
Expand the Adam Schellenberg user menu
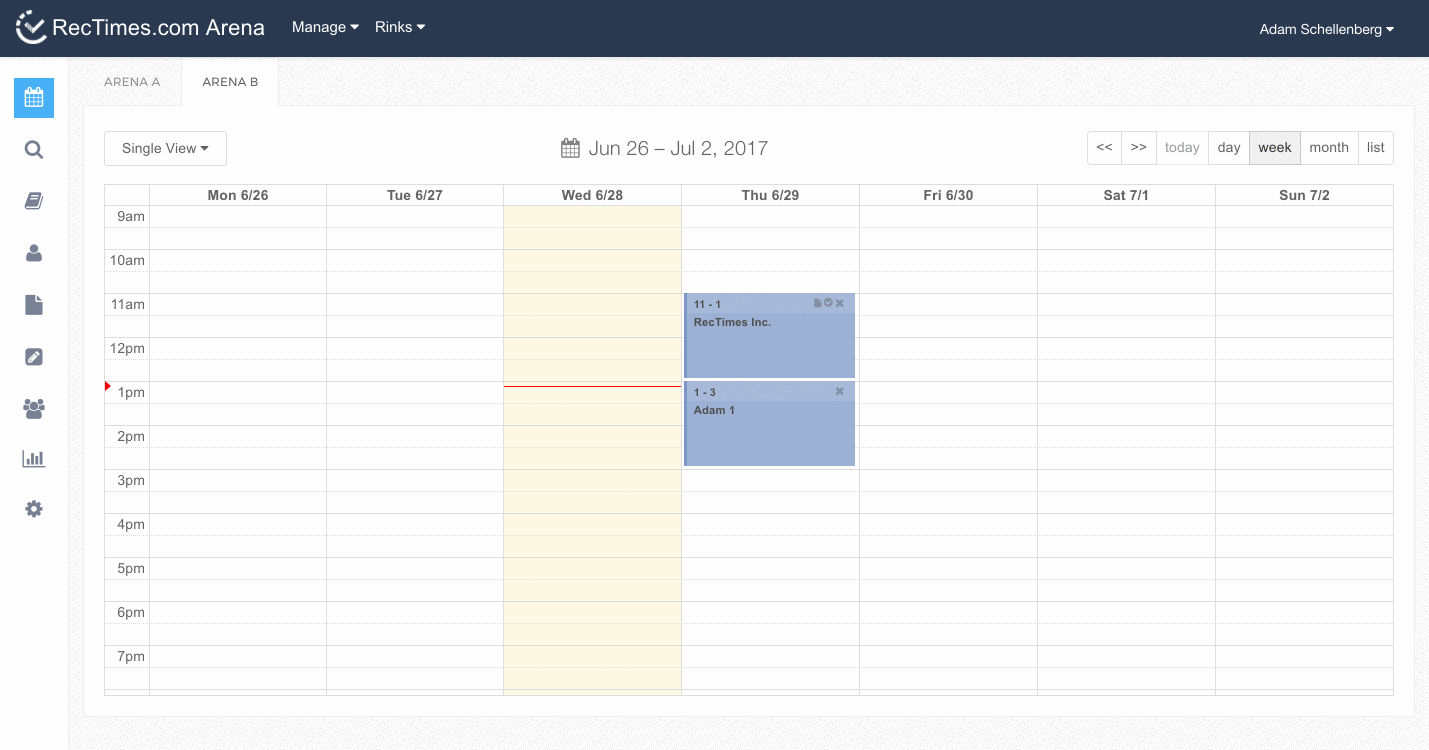click(x=1326, y=29)
